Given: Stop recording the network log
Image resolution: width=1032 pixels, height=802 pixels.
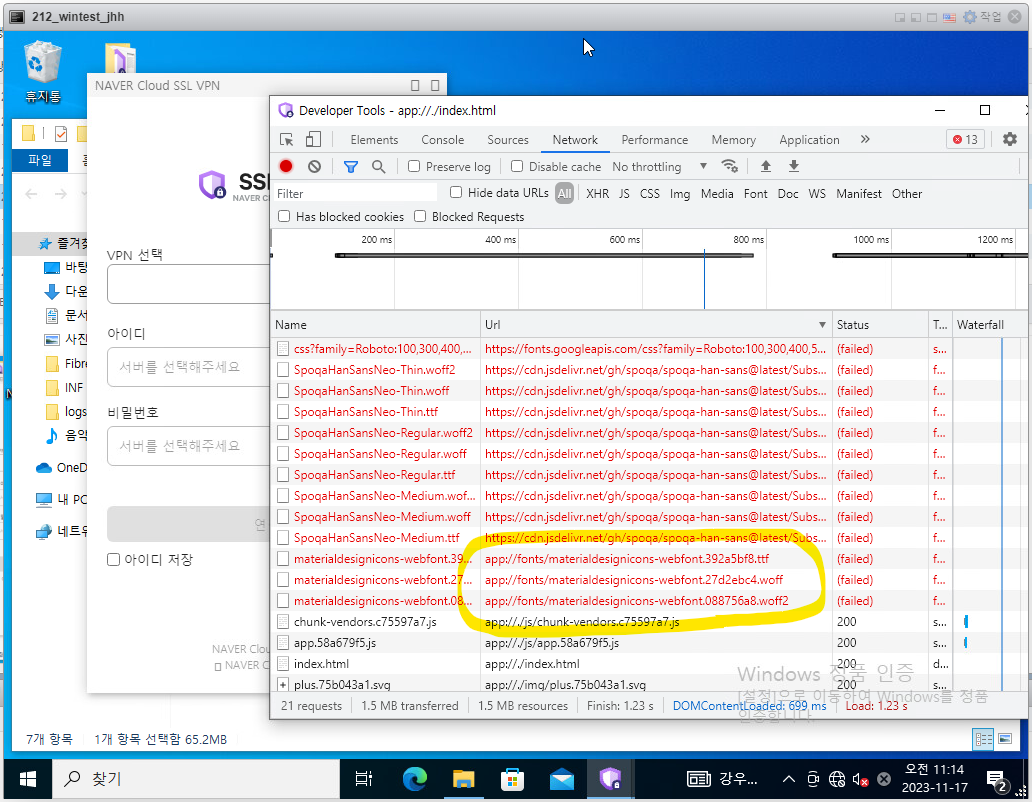Looking at the screenshot, I should [x=286, y=167].
